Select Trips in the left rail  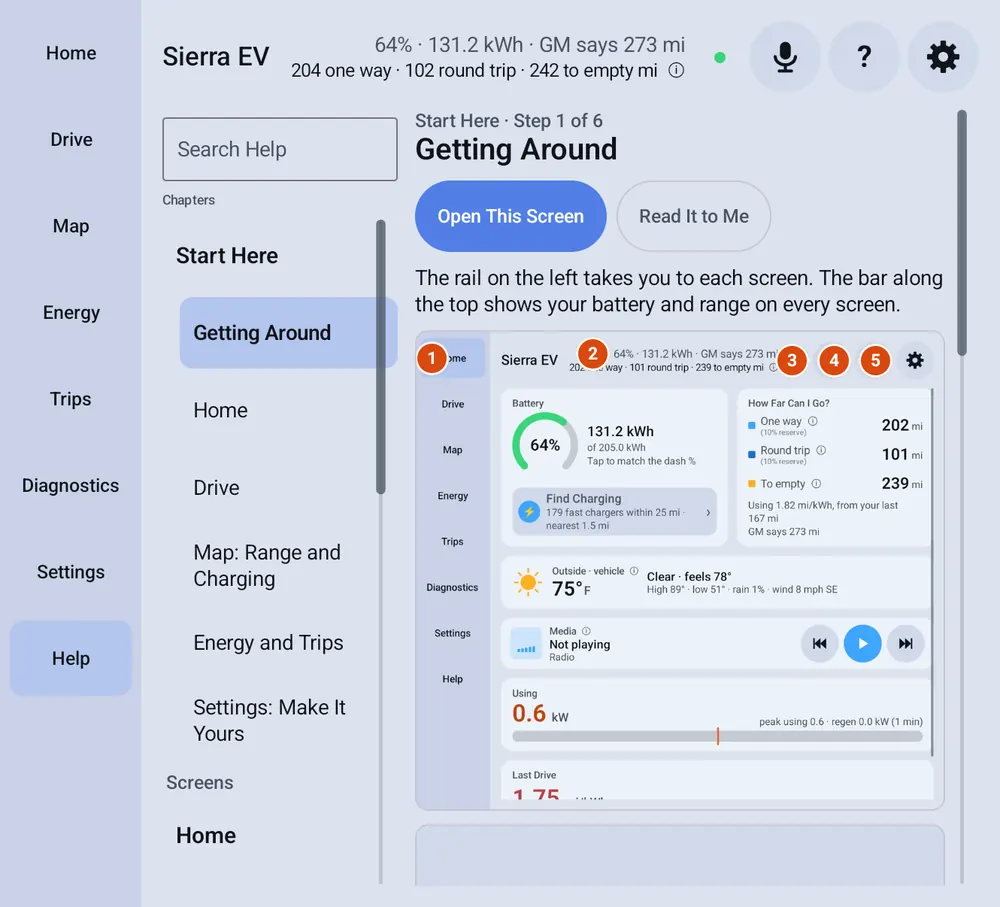pos(71,399)
